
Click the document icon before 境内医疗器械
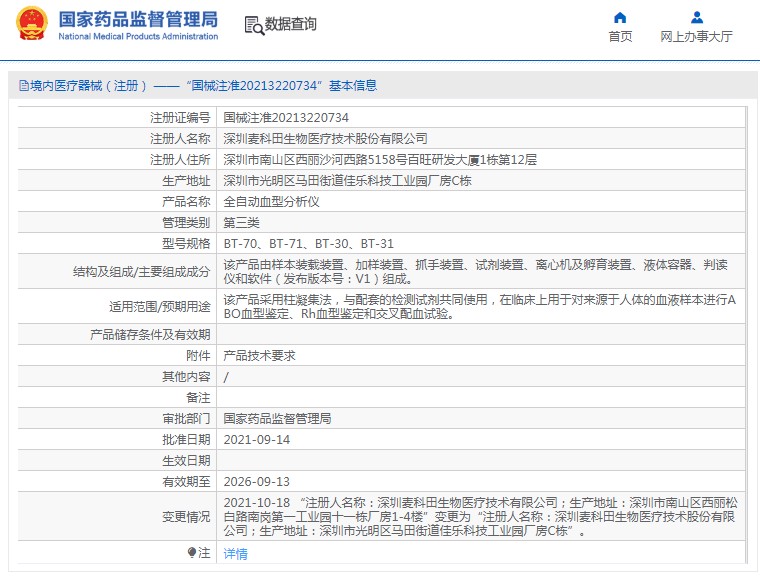23,86
